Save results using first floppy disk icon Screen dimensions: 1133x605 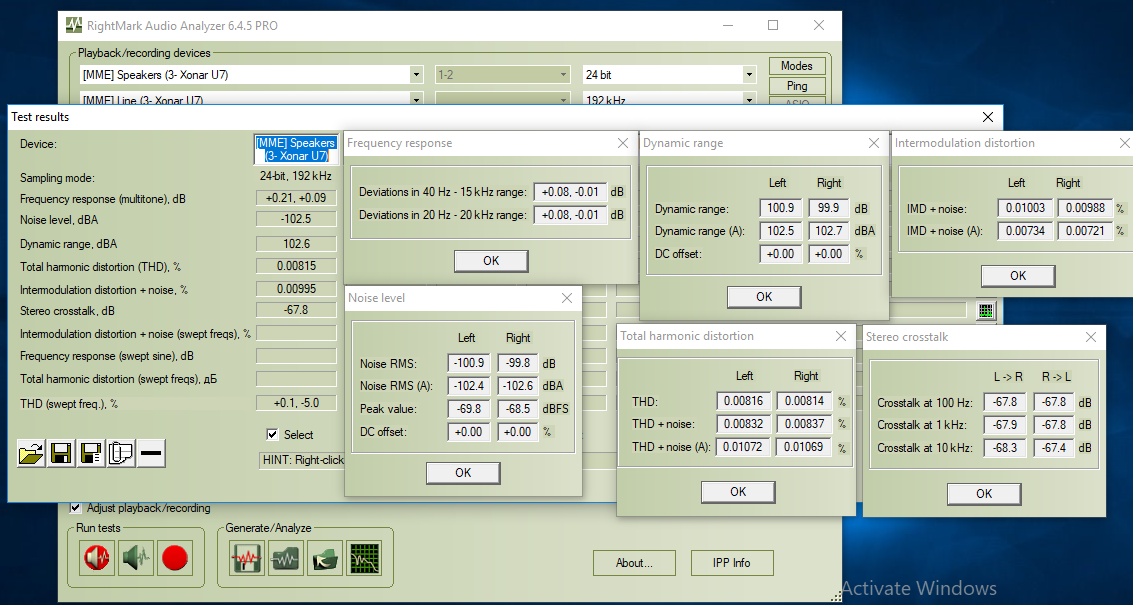point(61,453)
